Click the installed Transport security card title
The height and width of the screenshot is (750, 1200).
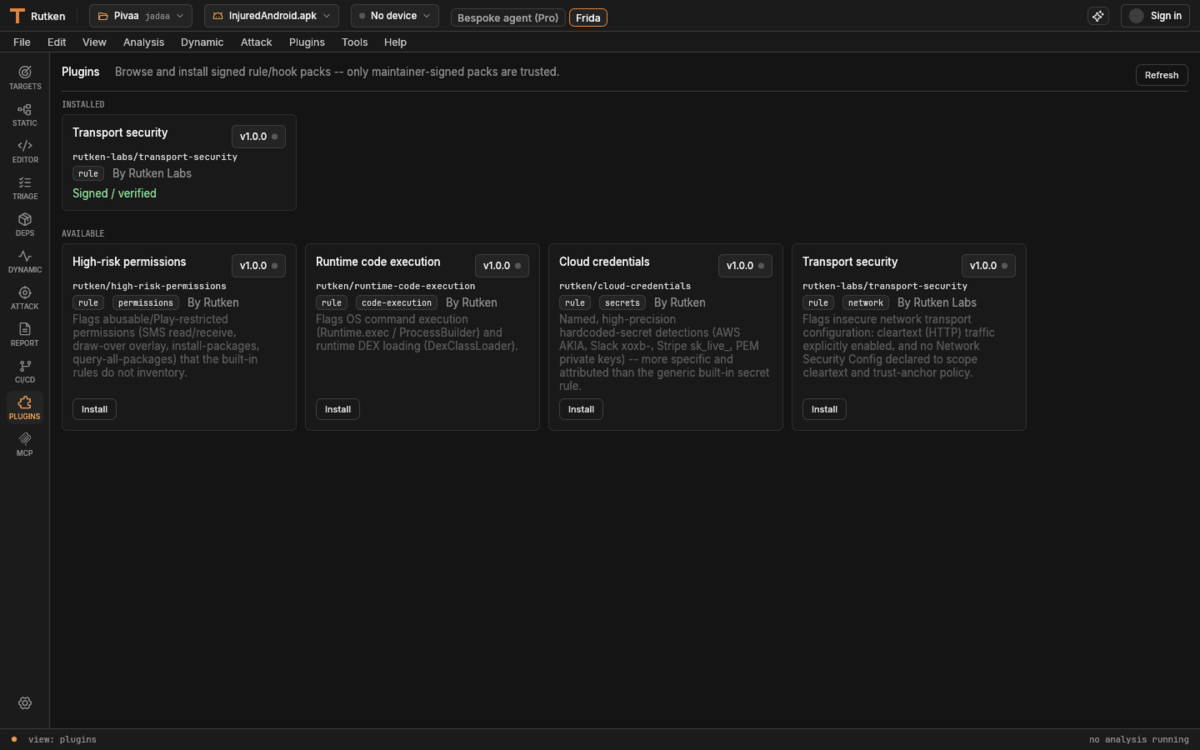[x=120, y=132]
